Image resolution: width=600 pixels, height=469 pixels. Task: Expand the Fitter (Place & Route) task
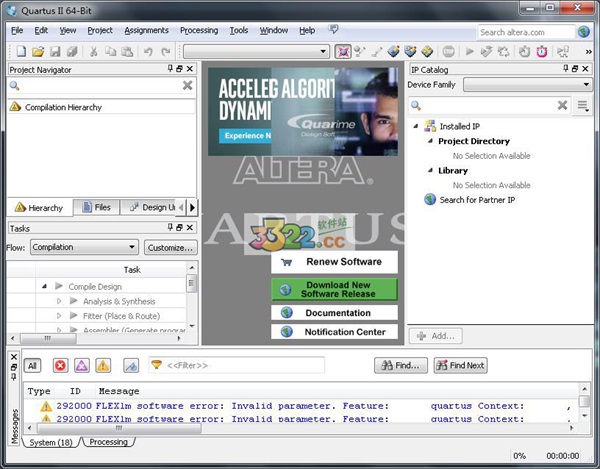point(59,316)
